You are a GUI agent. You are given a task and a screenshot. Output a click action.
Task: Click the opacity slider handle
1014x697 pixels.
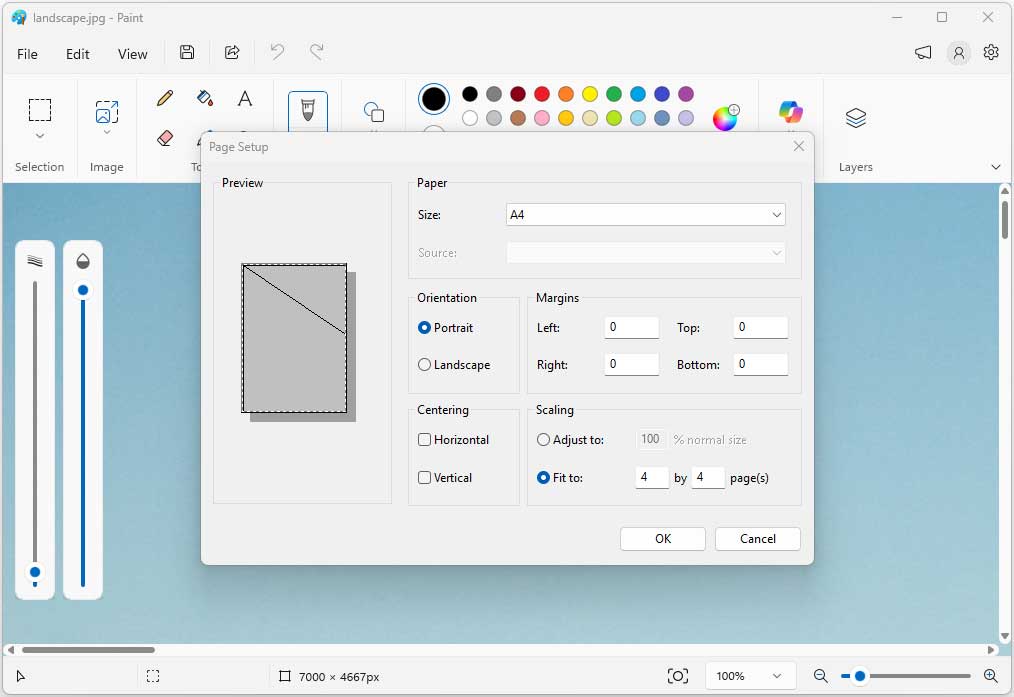(83, 290)
